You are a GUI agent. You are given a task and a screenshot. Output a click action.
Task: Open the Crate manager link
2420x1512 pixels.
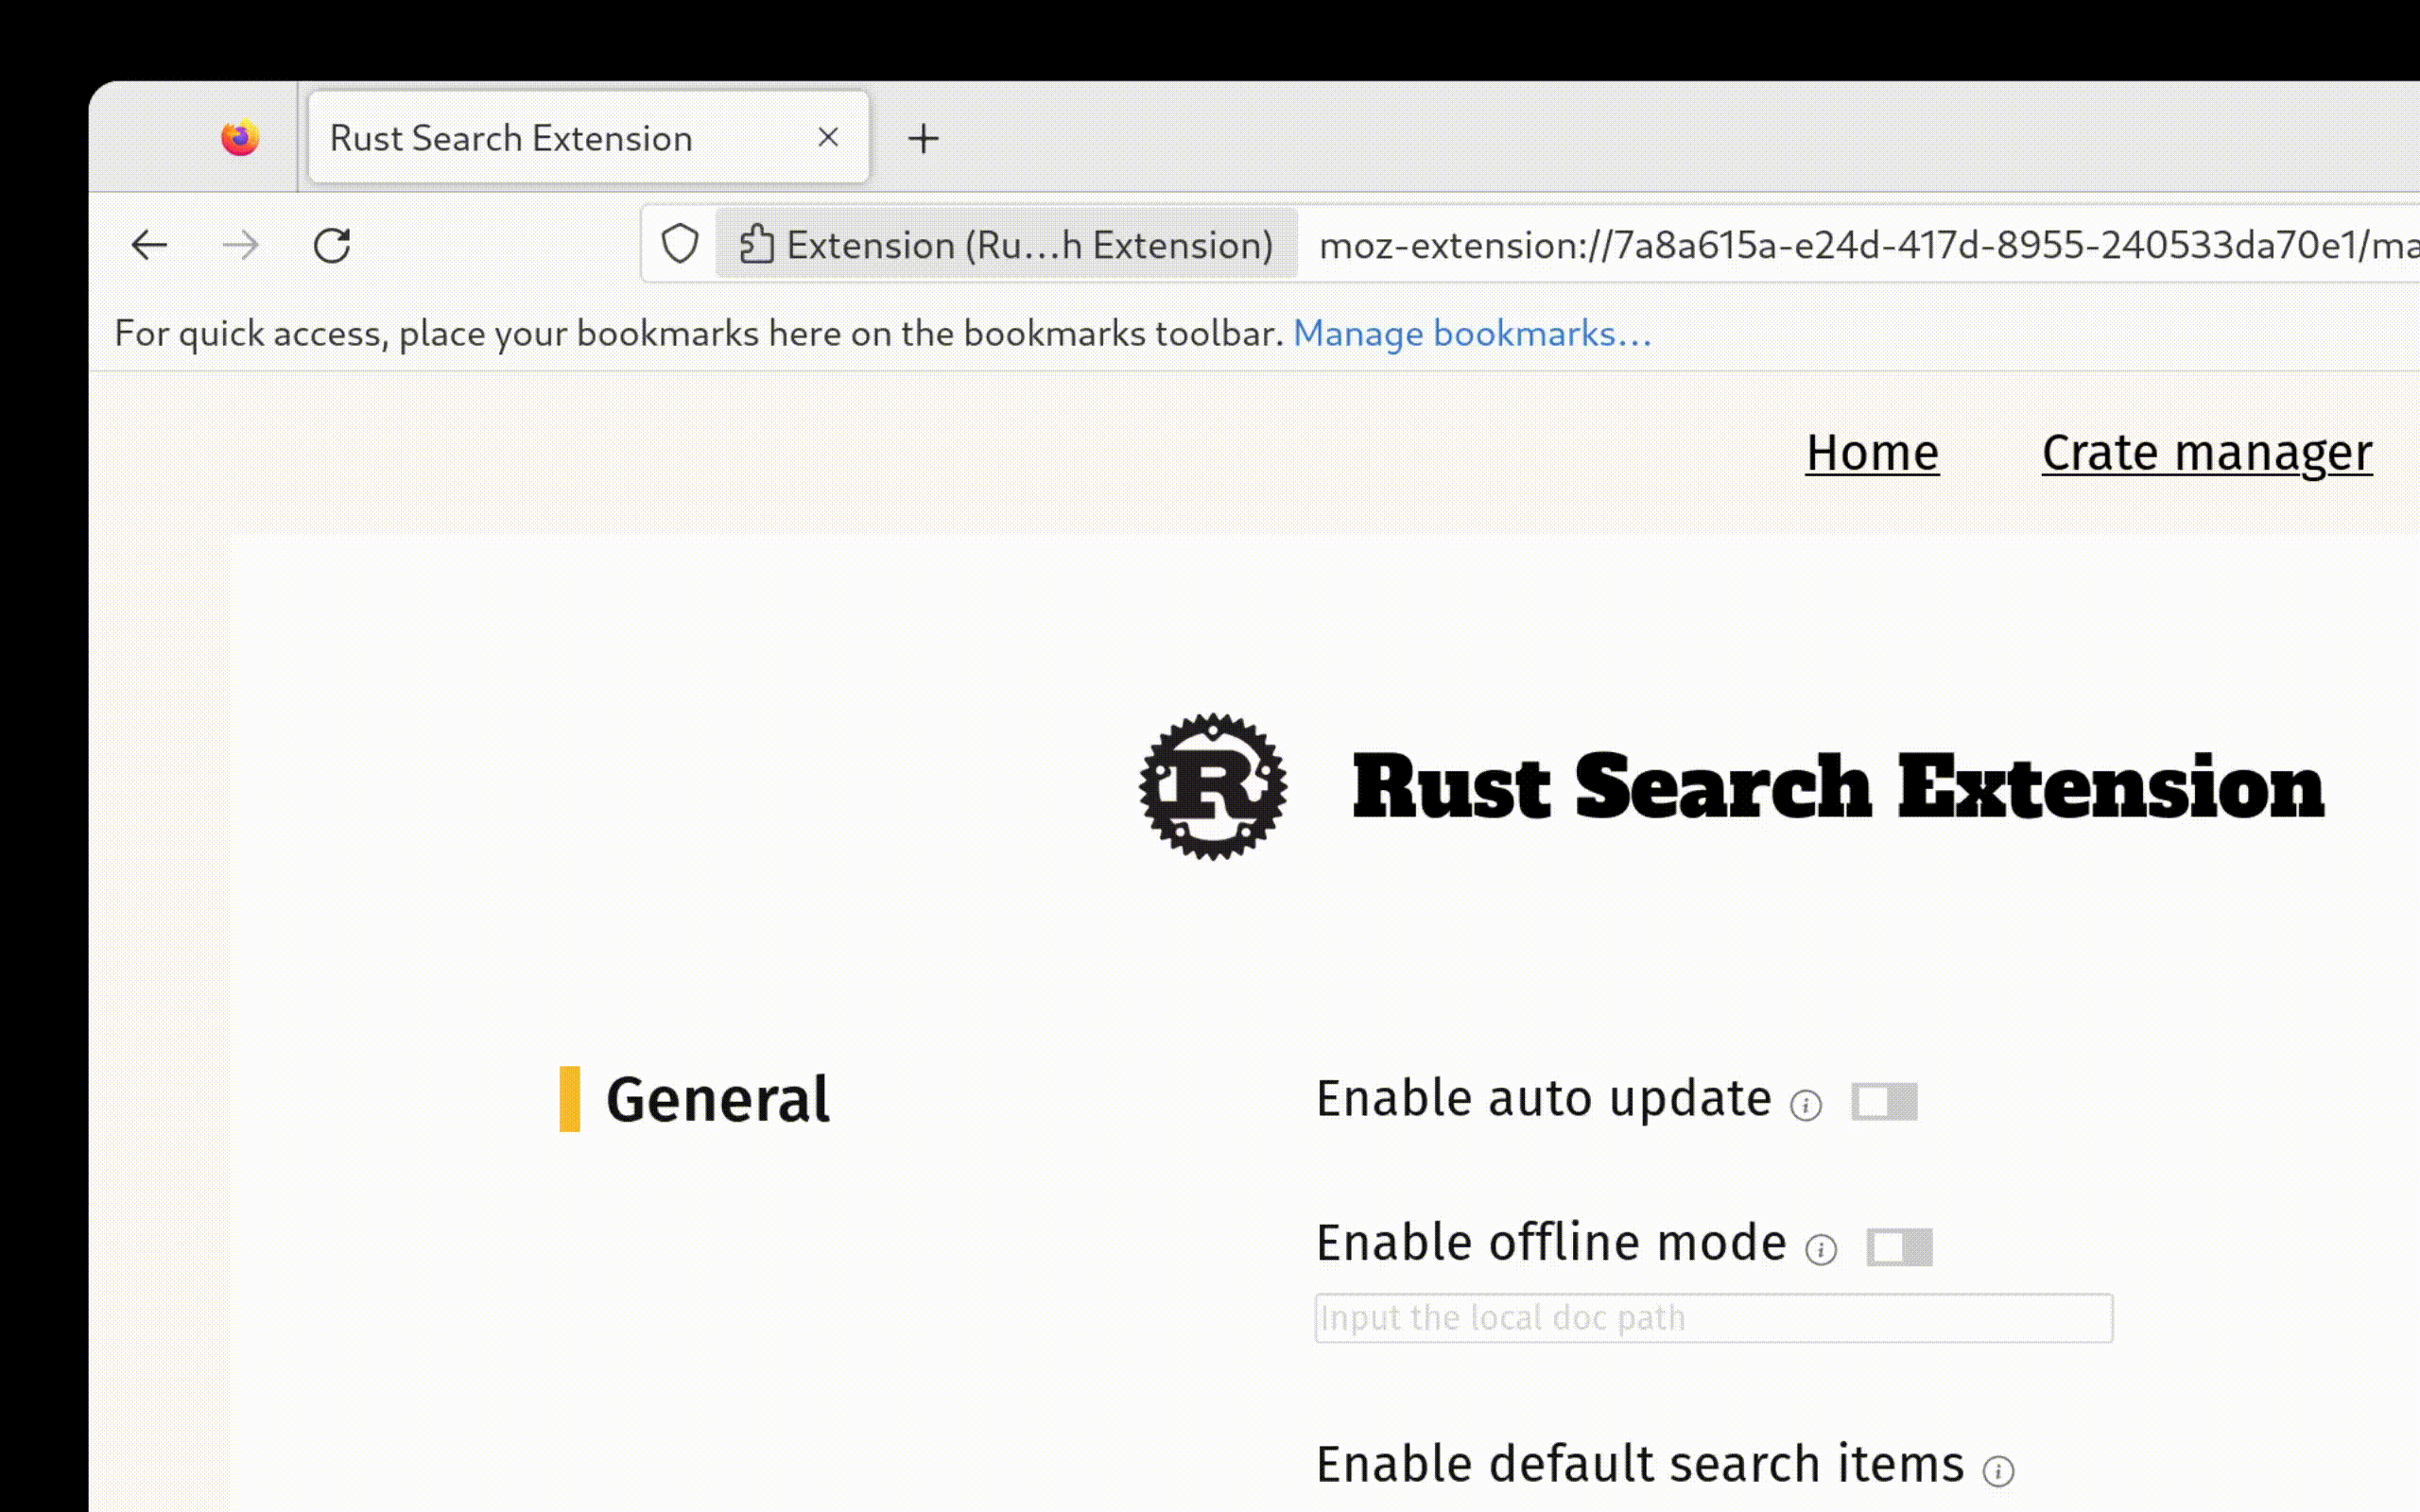pos(2207,453)
